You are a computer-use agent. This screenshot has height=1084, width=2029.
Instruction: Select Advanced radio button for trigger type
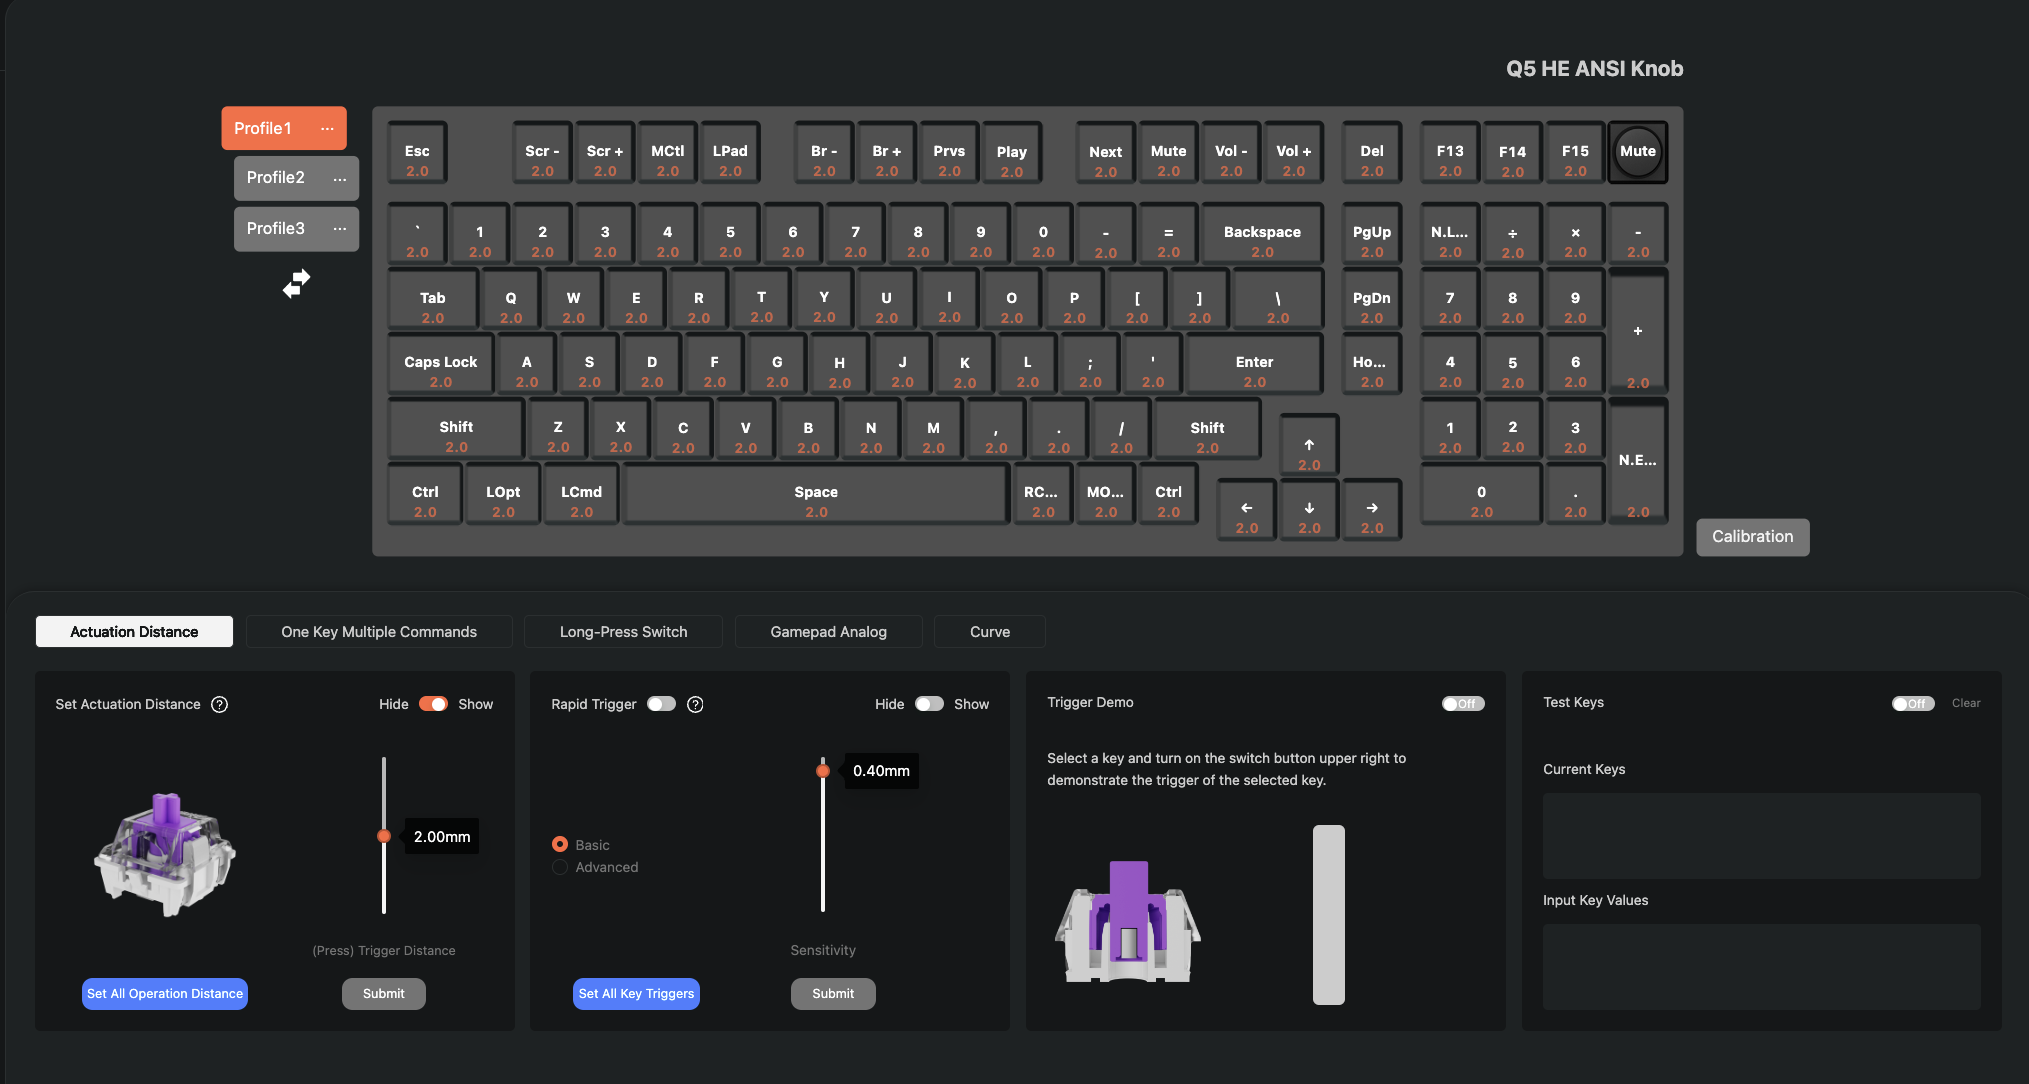click(x=560, y=867)
